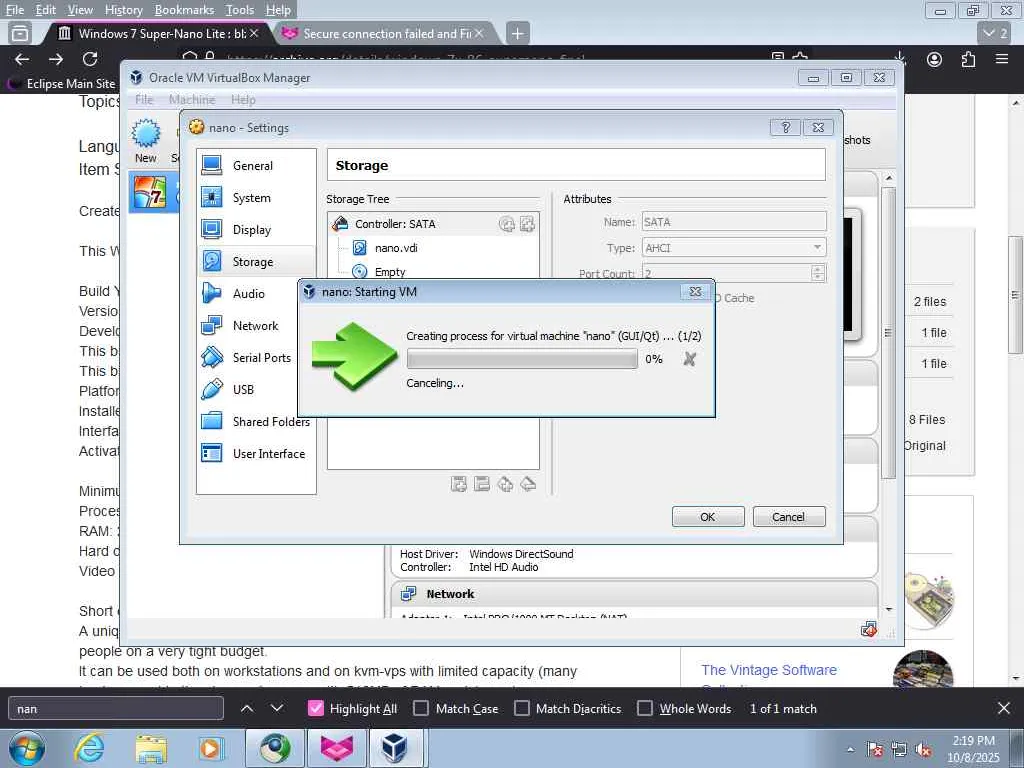This screenshot has width=1024, height=768.
Task: Go to previous find match arrow
Action: click(247, 708)
